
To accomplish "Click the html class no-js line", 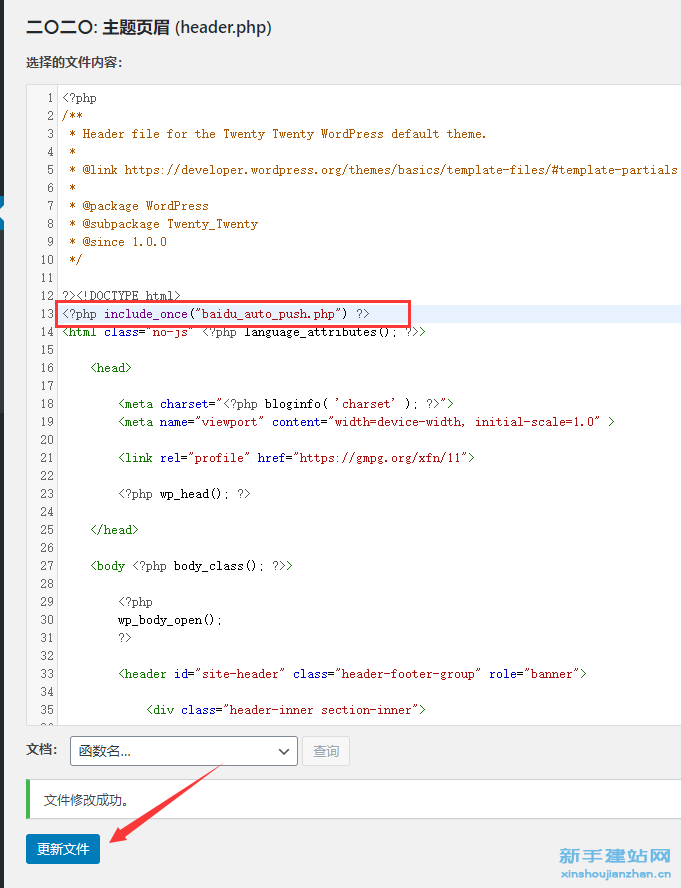I will 244,332.
